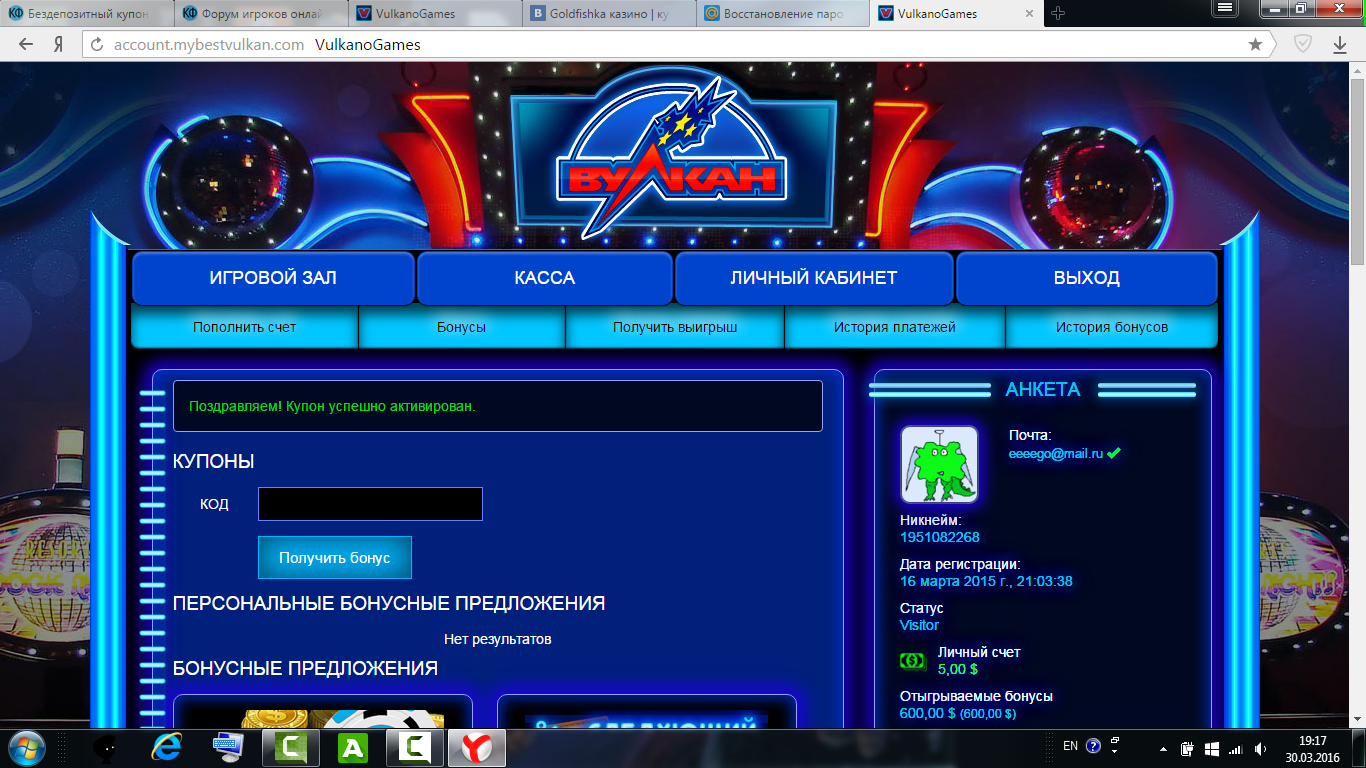Open the ЛИЧНЫЙ КАБИНЕТ menu
This screenshot has width=1366, height=768.
[814, 278]
